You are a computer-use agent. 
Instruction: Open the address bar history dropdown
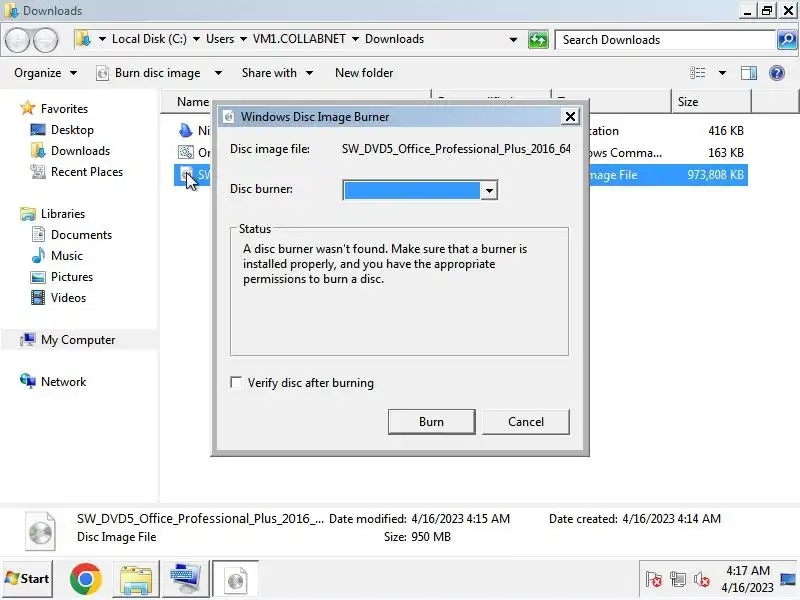(513, 40)
